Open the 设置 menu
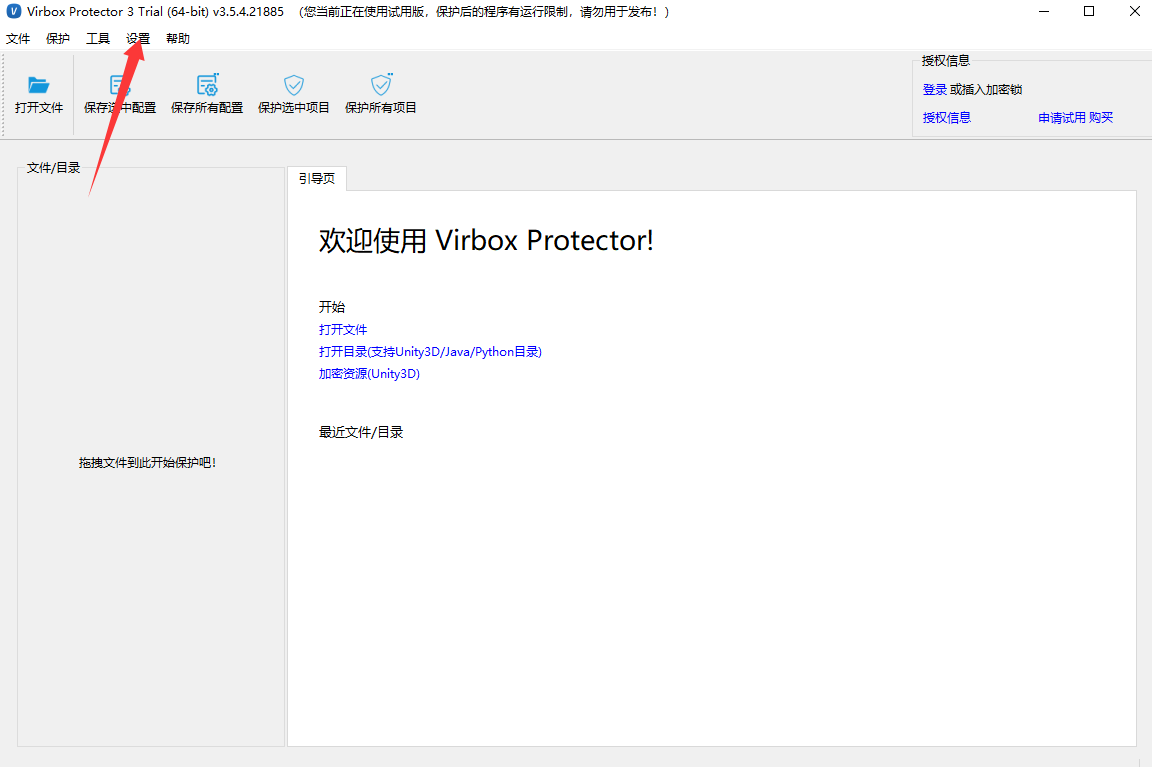The width and height of the screenshot is (1152, 767). pyautogui.click(x=137, y=39)
